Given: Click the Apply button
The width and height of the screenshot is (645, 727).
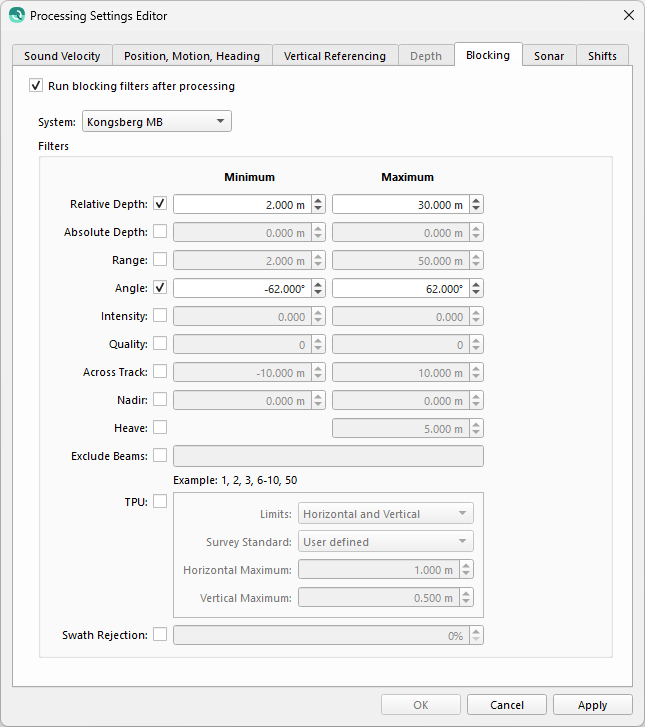Looking at the screenshot, I should pos(592,705).
